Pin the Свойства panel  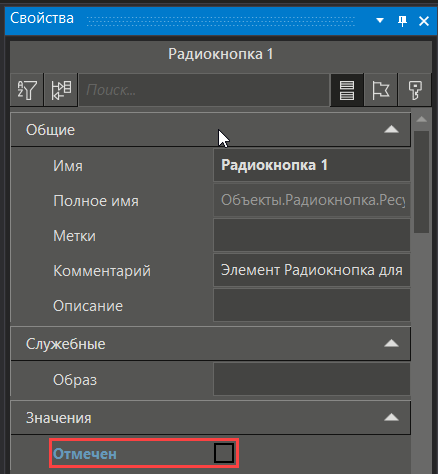pyautogui.click(x=402, y=21)
